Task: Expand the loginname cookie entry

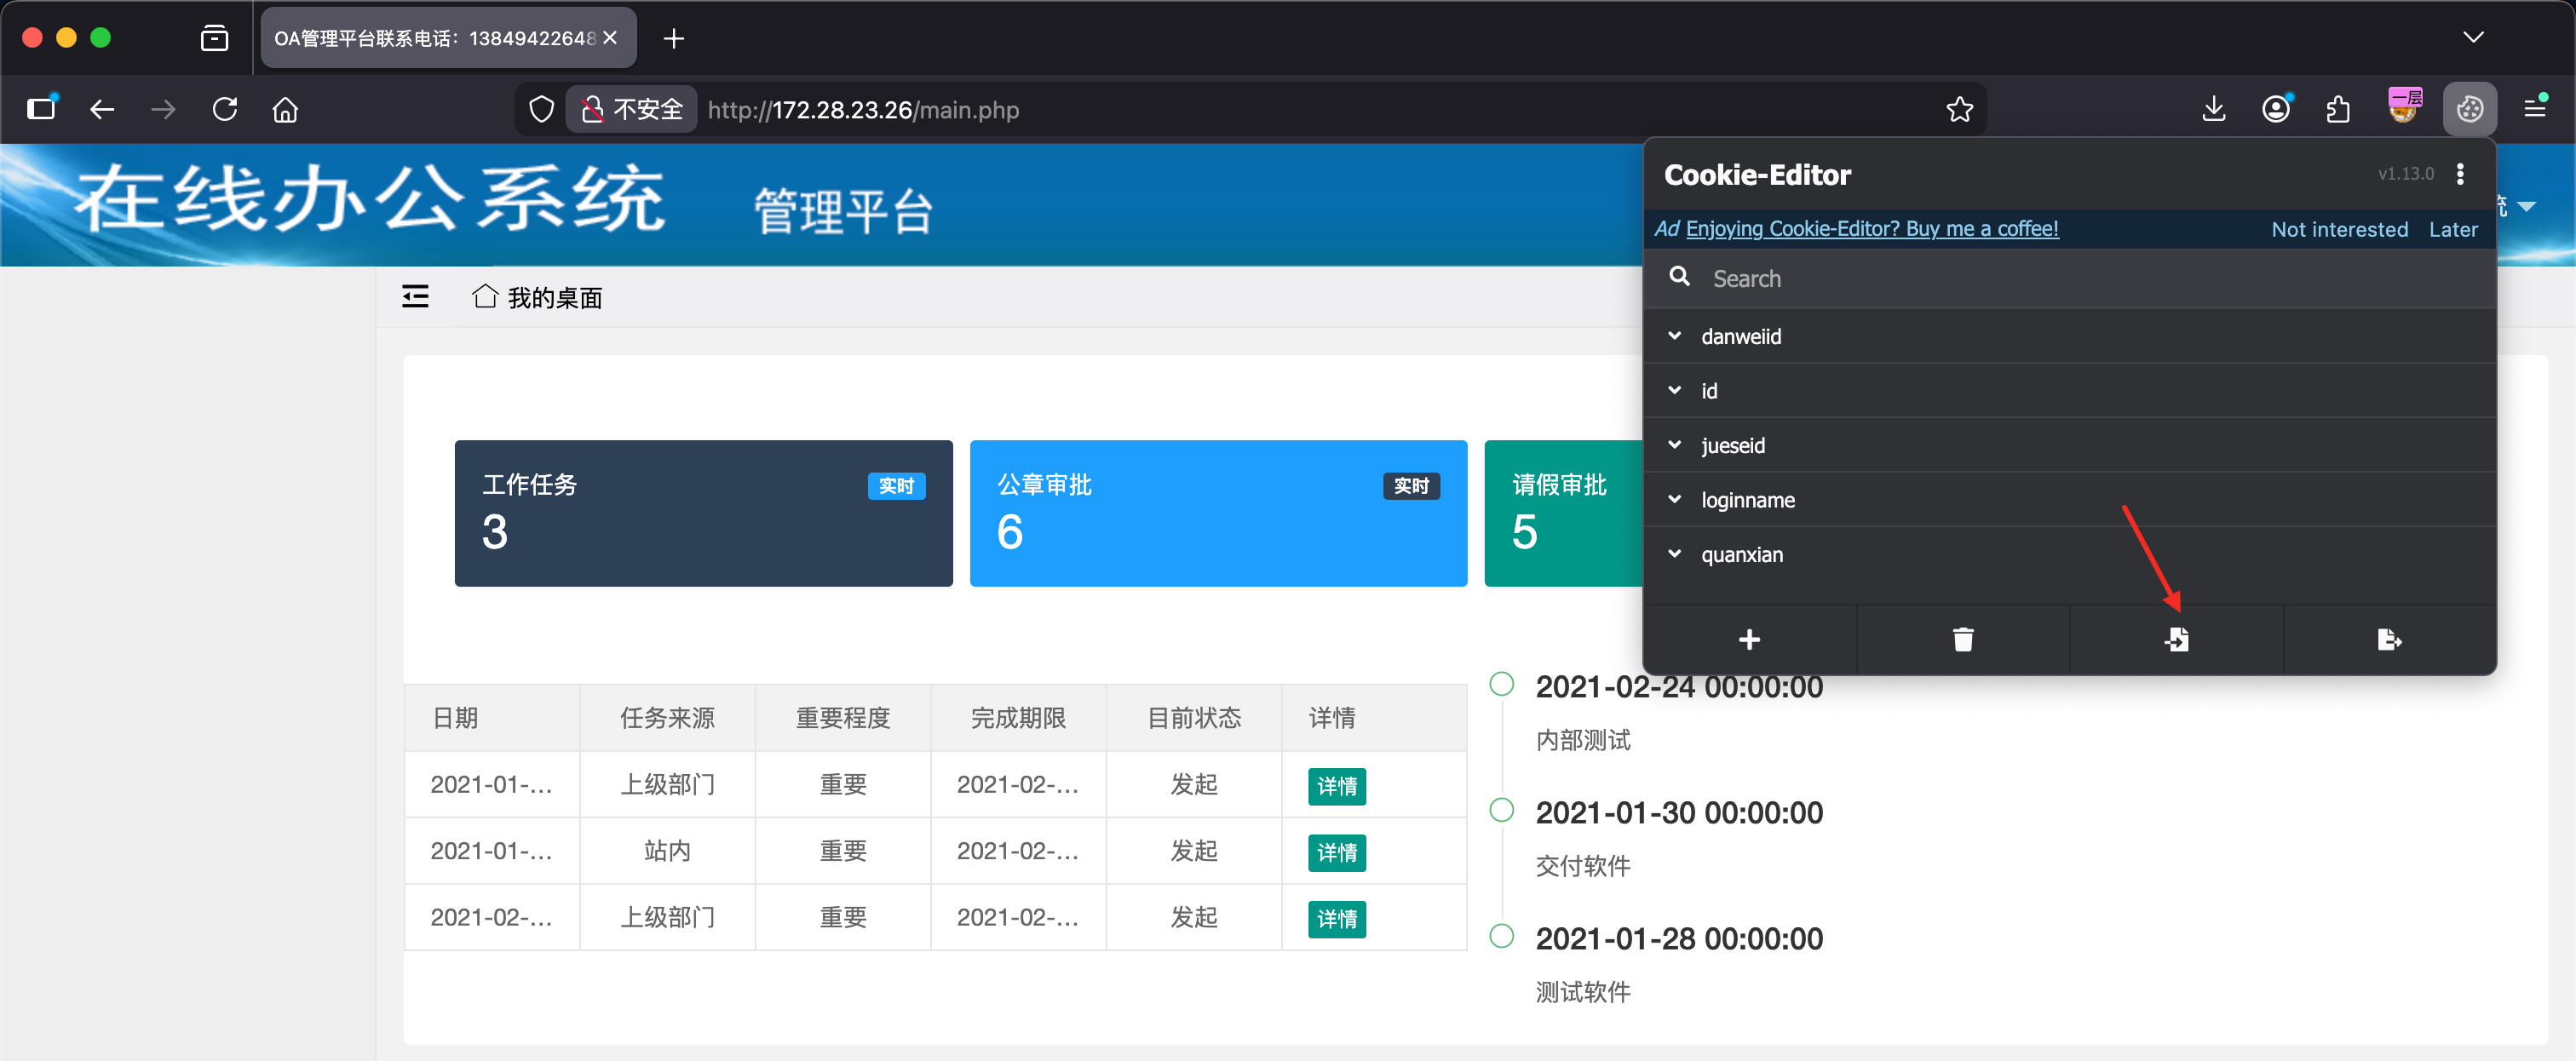Action: pyautogui.click(x=1747, y=500)
